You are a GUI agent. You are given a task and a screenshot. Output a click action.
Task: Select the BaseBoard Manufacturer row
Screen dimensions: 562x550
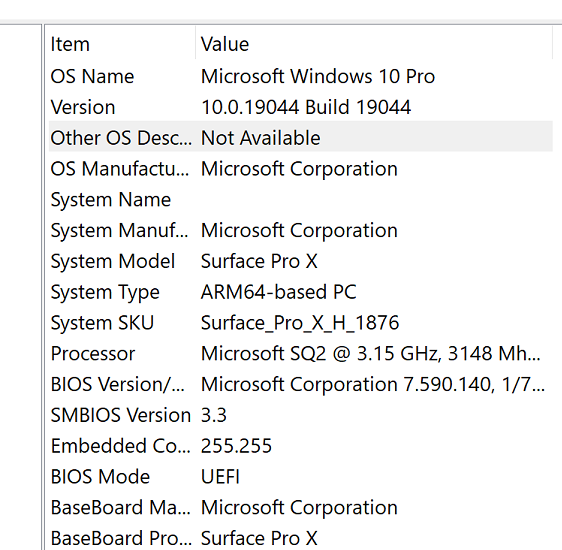click(x=300, y=508)
